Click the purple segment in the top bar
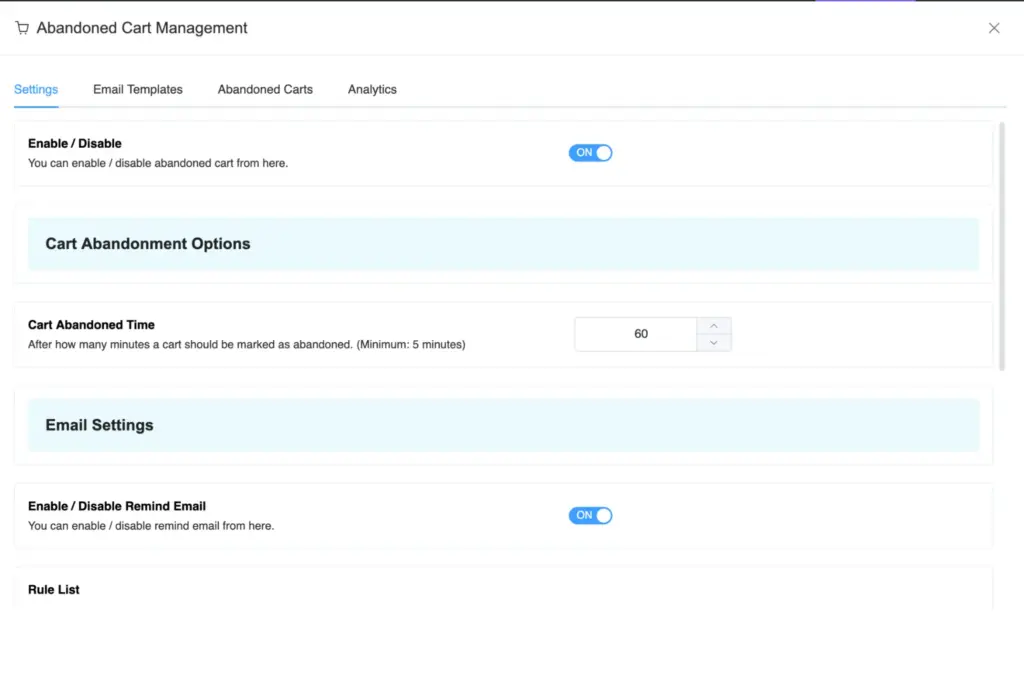This screenshot has width=1024, height=682. pos(865,2)
